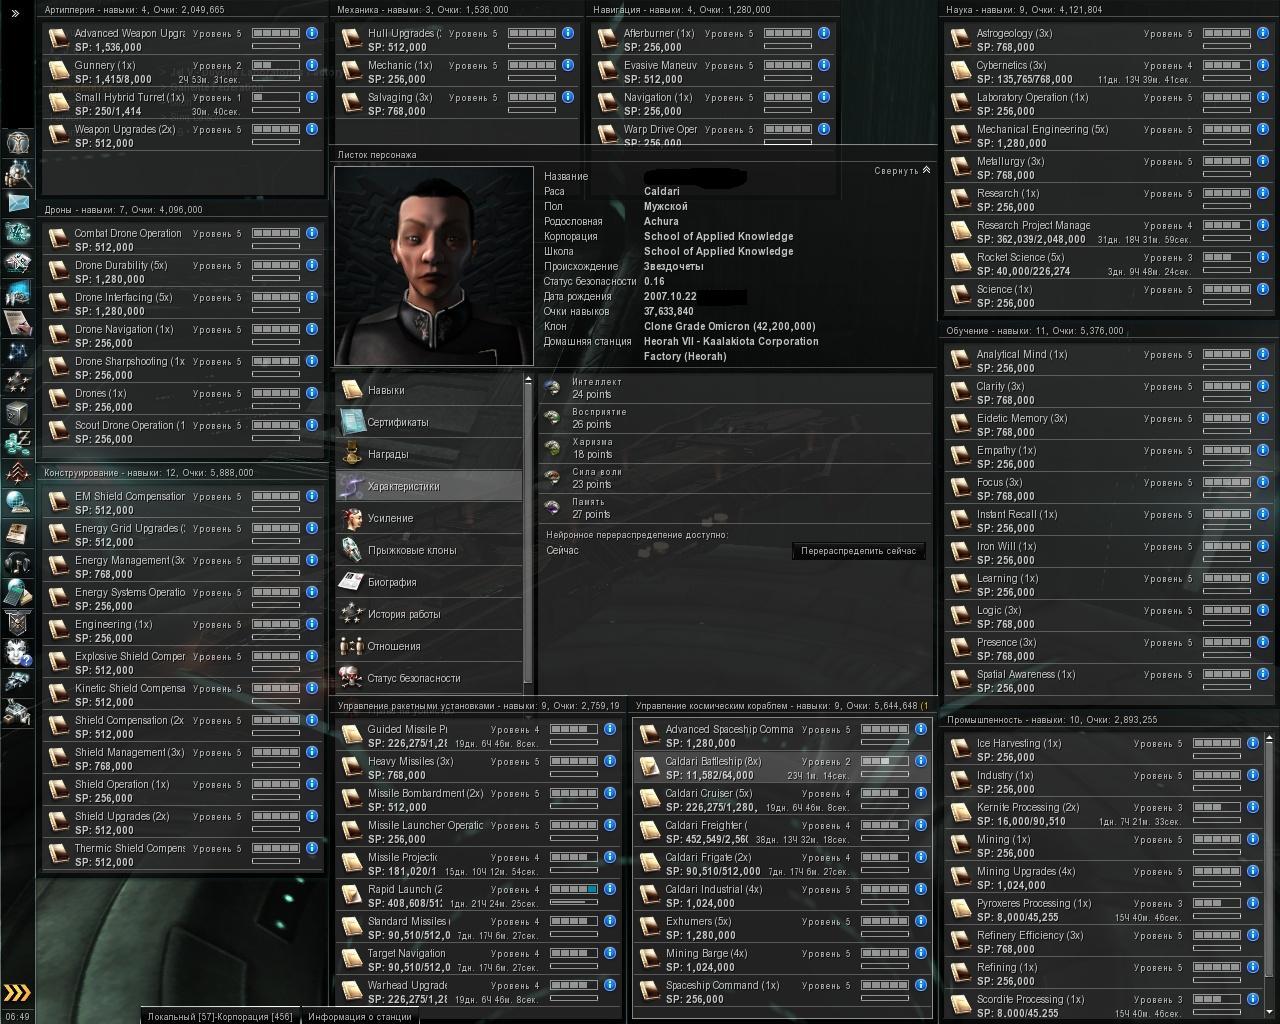The width and height of the screenshot is (1280, 1024).
Task: Click the book icon next to Exhumers
Action: pos(650,928)
